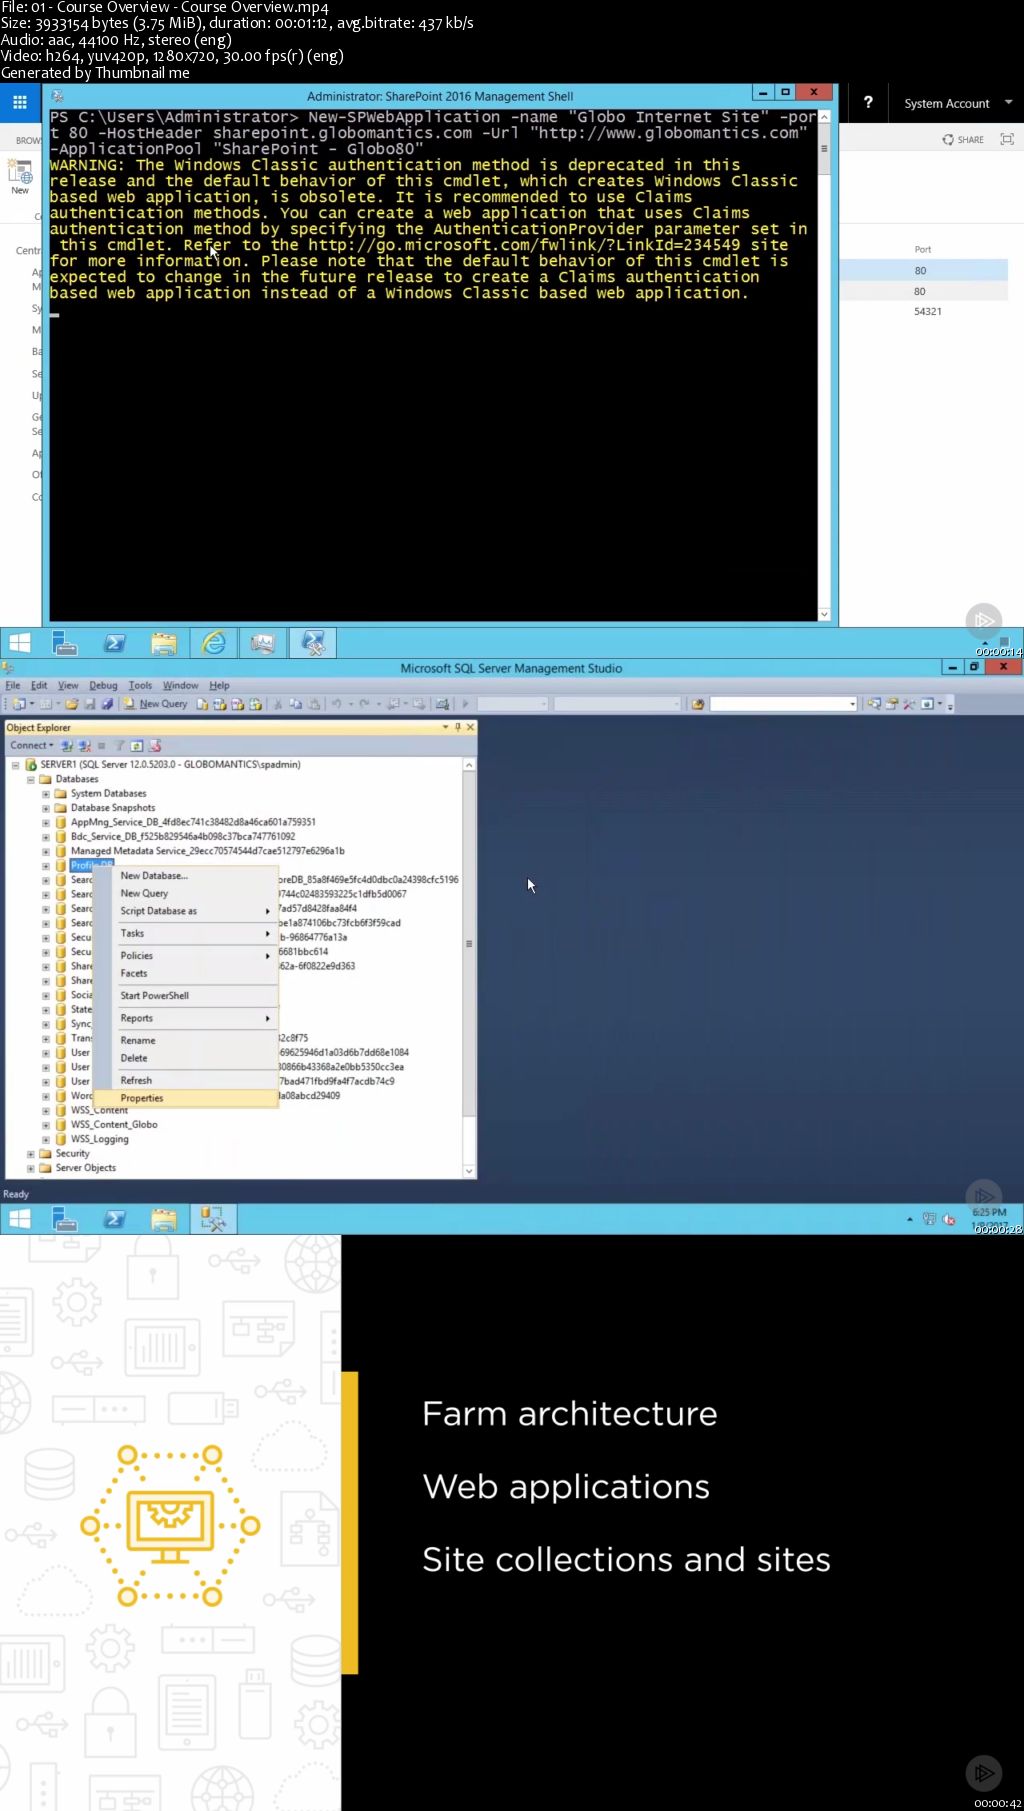The height and width of the screenshot is (1811, 1024).
Task: Open the Window menu in SSMS
Action: 180,686
